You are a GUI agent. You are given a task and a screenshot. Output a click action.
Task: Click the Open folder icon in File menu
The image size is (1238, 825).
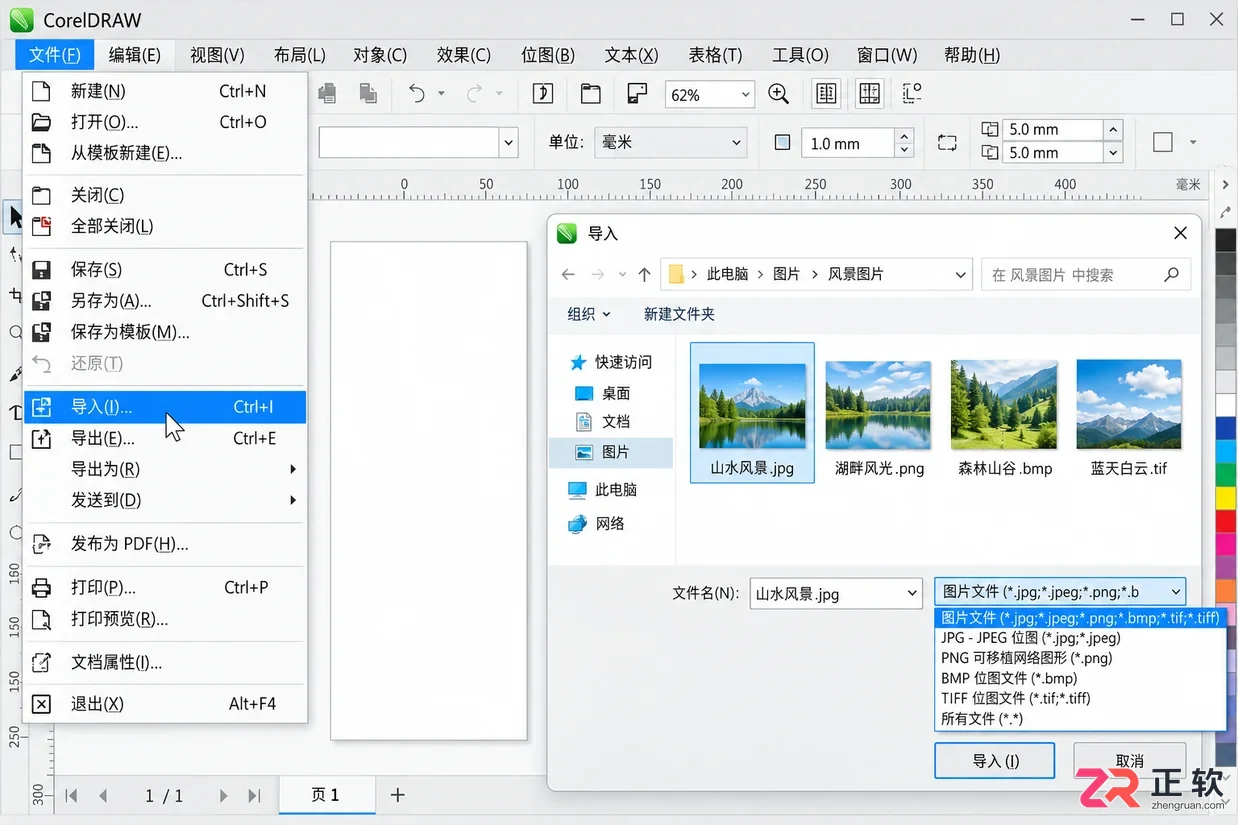click(x=41, y=122)
